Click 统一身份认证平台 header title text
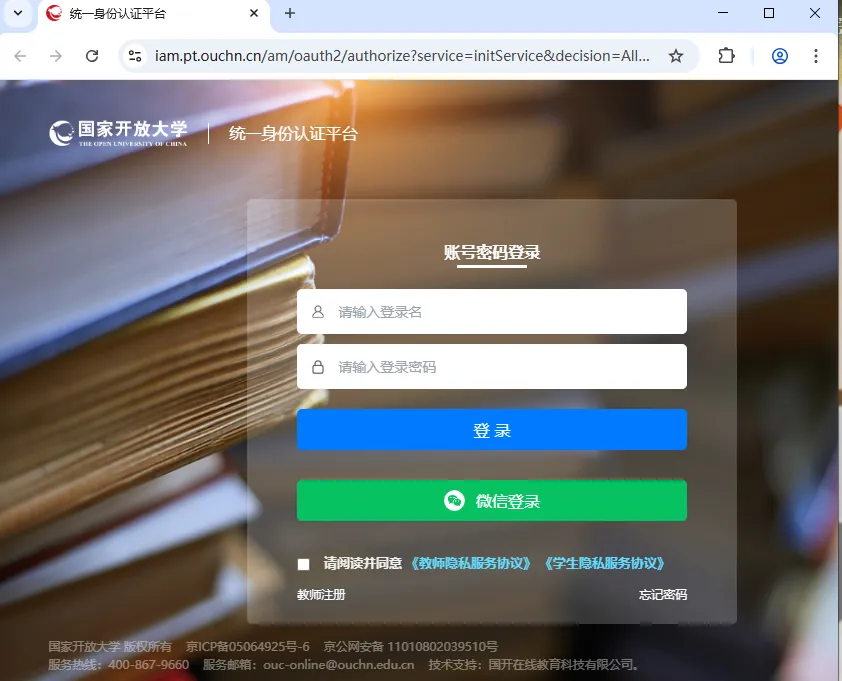 (x=293, y=133)
